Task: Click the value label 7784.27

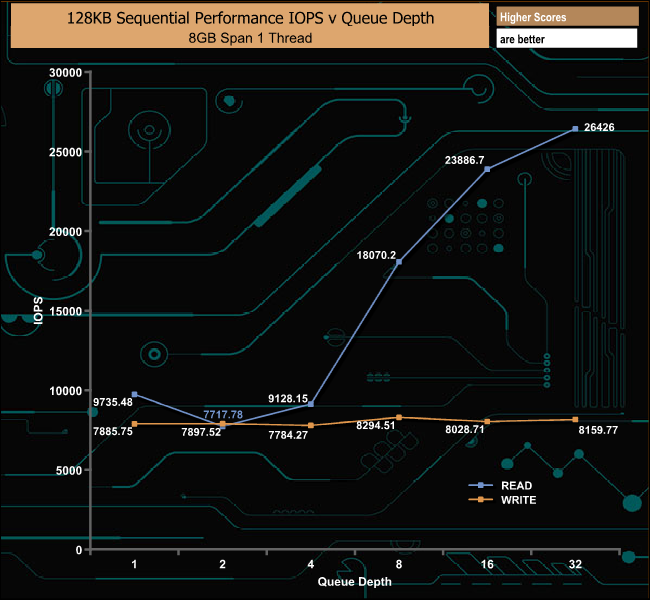Action: (288, 435)
